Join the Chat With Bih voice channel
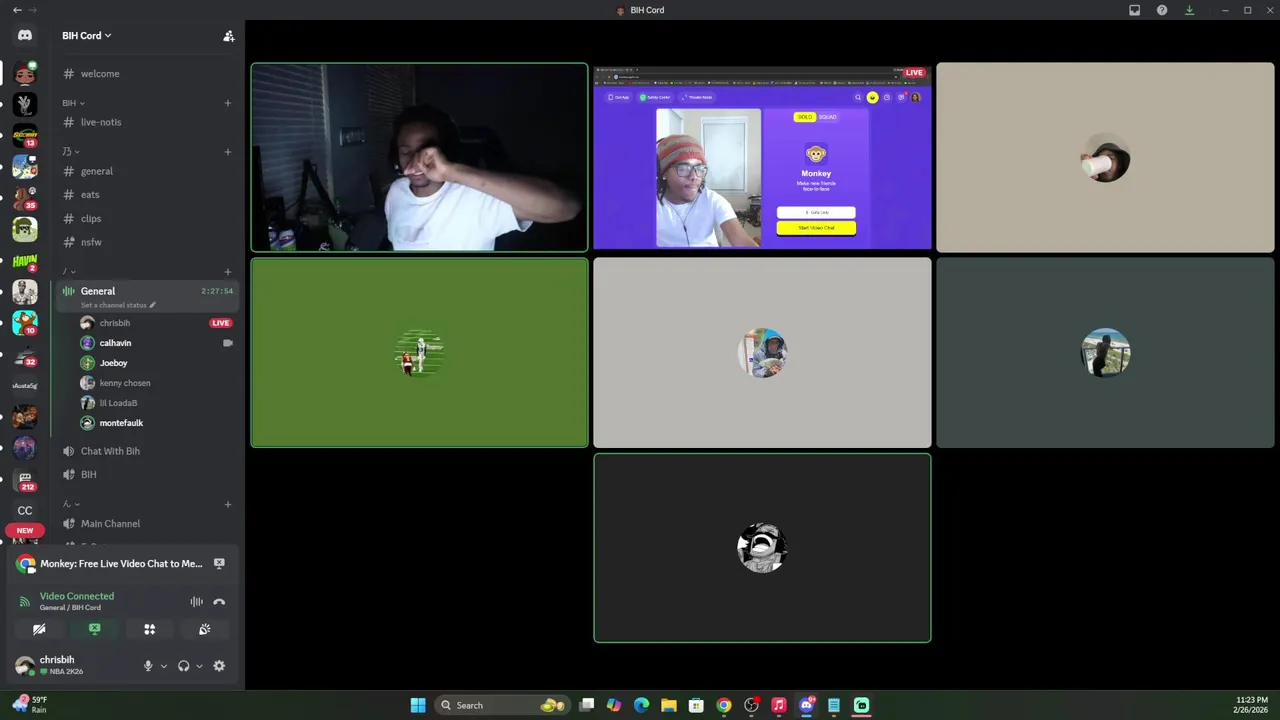 (147, 451)
